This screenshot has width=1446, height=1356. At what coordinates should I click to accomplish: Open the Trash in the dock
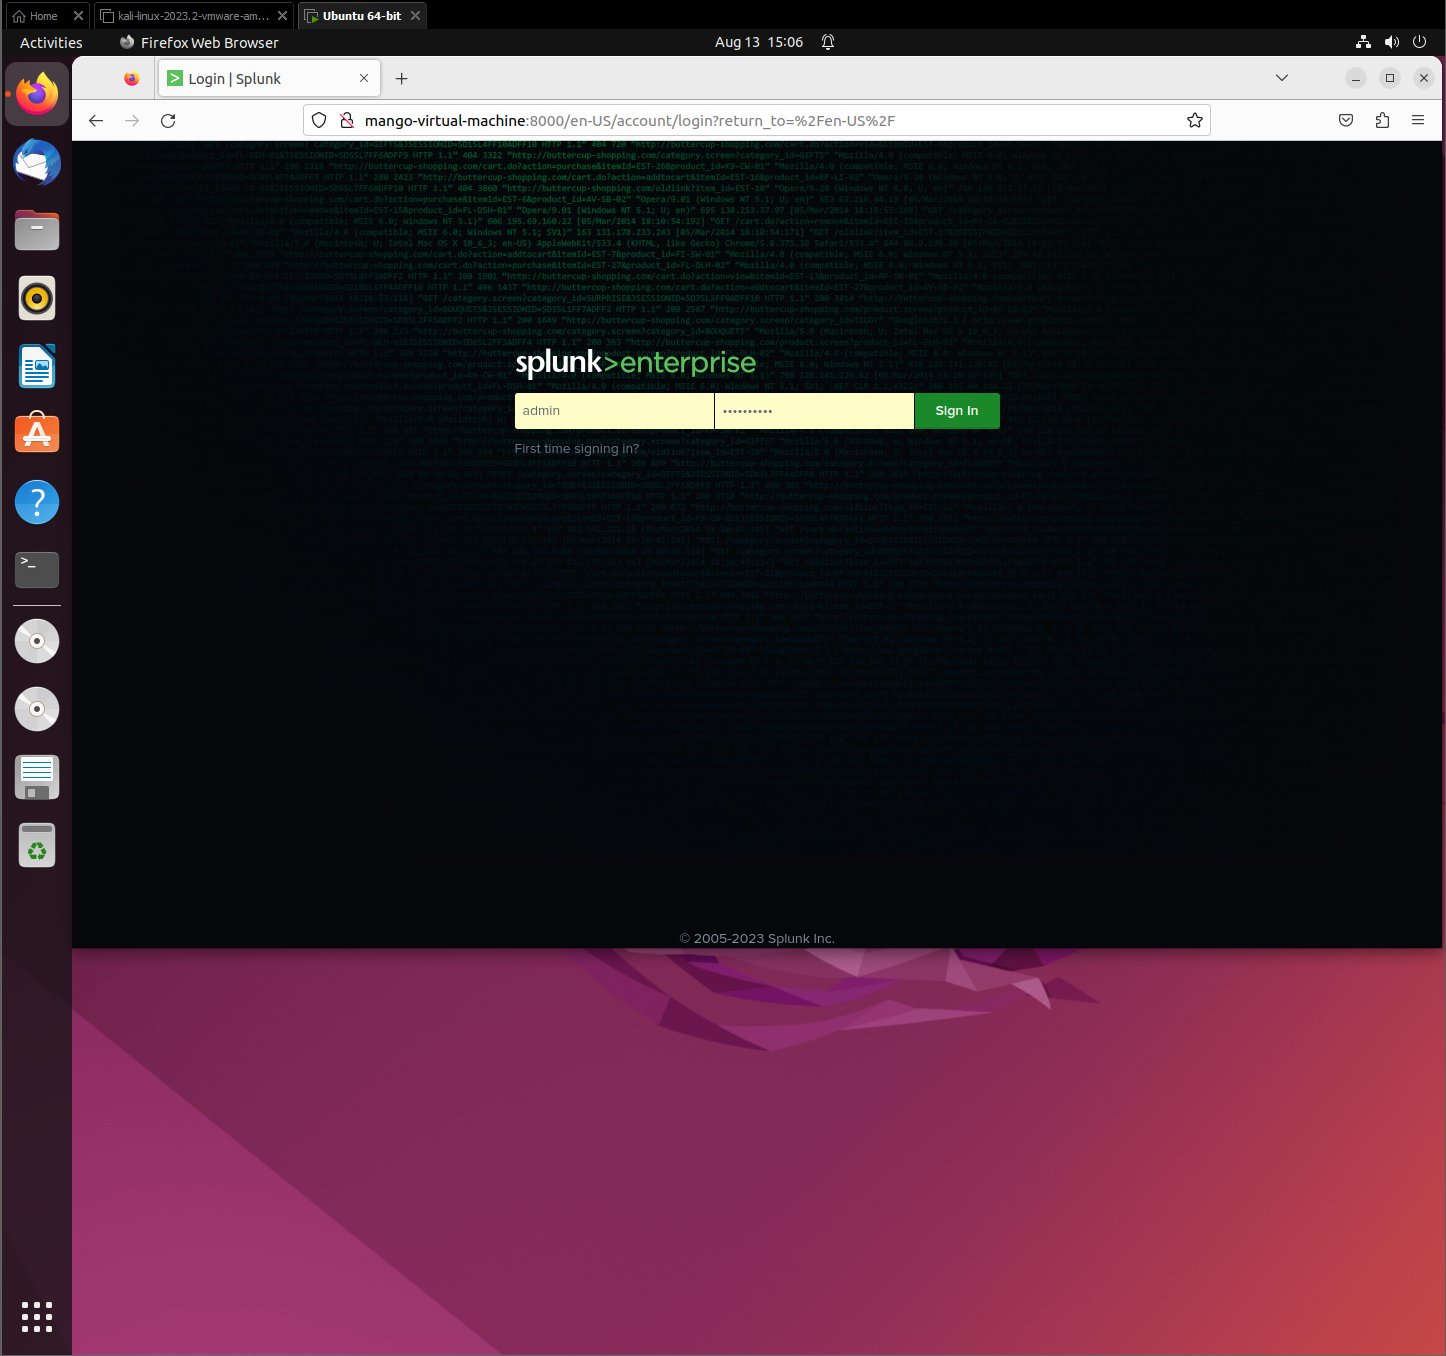tap(37, 845)
